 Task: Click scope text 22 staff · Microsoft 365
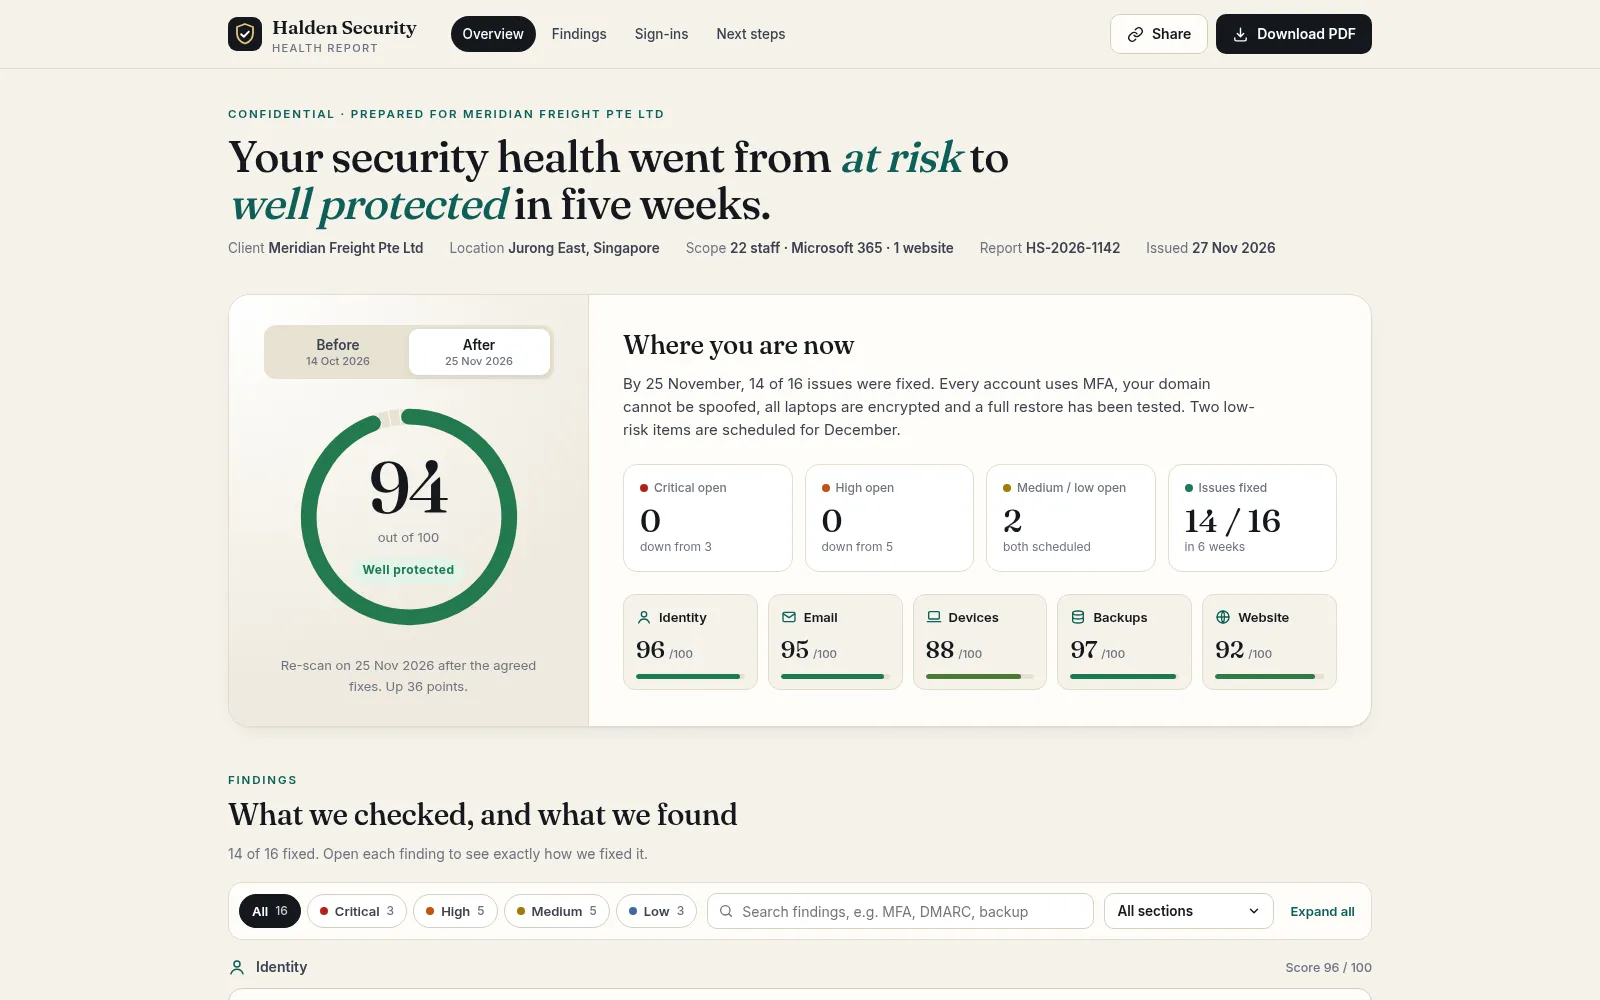pyautogui.click(x=806, y=248)
